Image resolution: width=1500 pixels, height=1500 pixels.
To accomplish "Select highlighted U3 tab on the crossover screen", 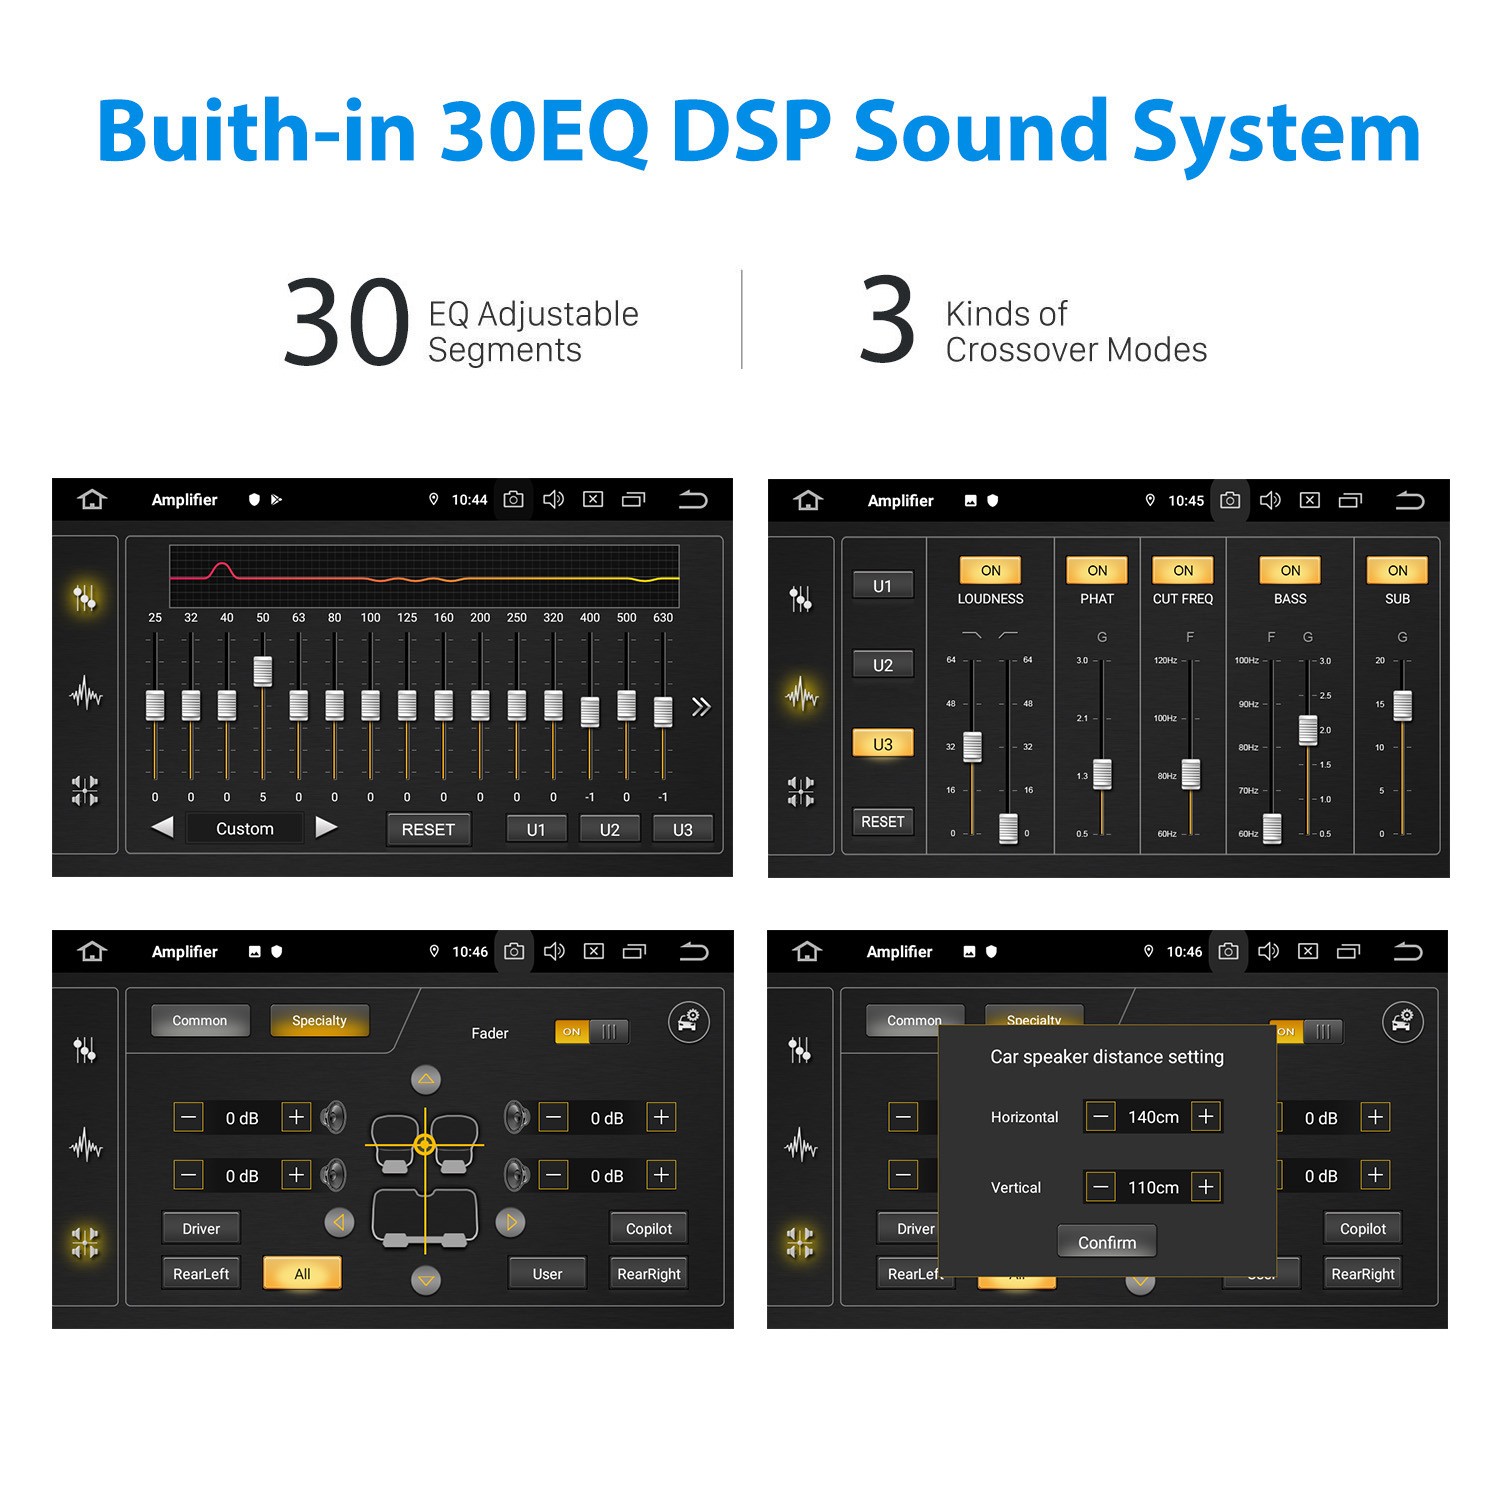I will (882, 744).
